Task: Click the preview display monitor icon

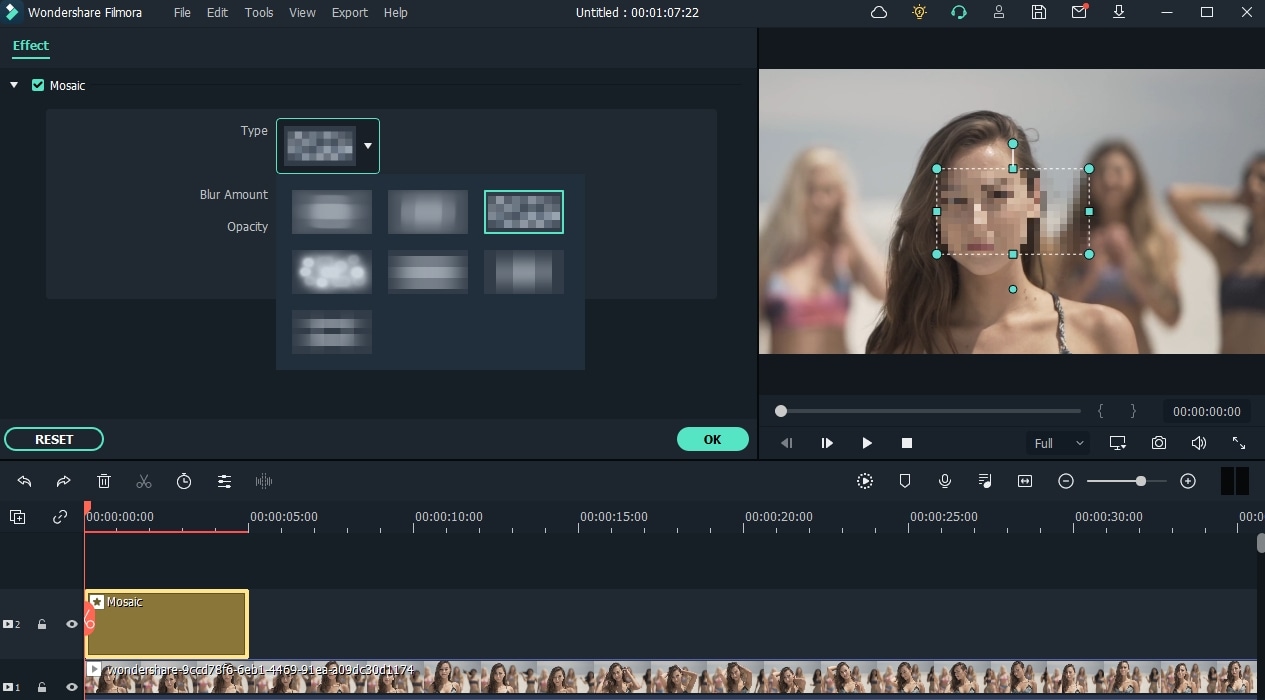Action: (x=1117, y=443)
